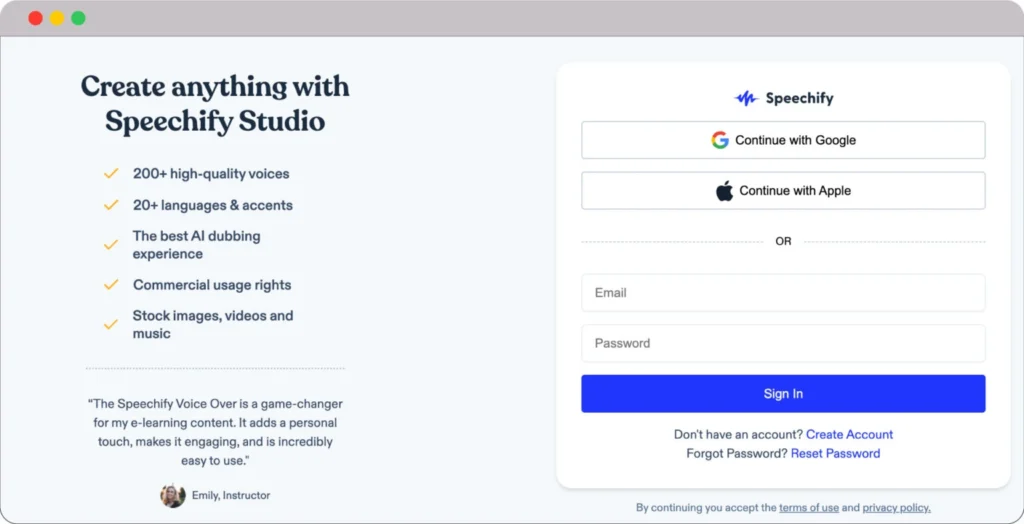Open the privacy policy link
Screen dimensions: 1024x524
896,508
